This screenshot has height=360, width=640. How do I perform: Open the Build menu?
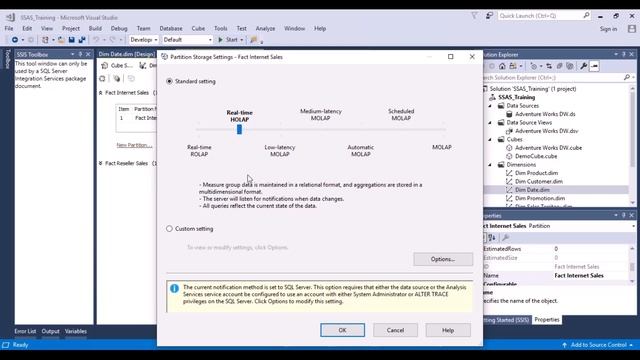point(95,29)
